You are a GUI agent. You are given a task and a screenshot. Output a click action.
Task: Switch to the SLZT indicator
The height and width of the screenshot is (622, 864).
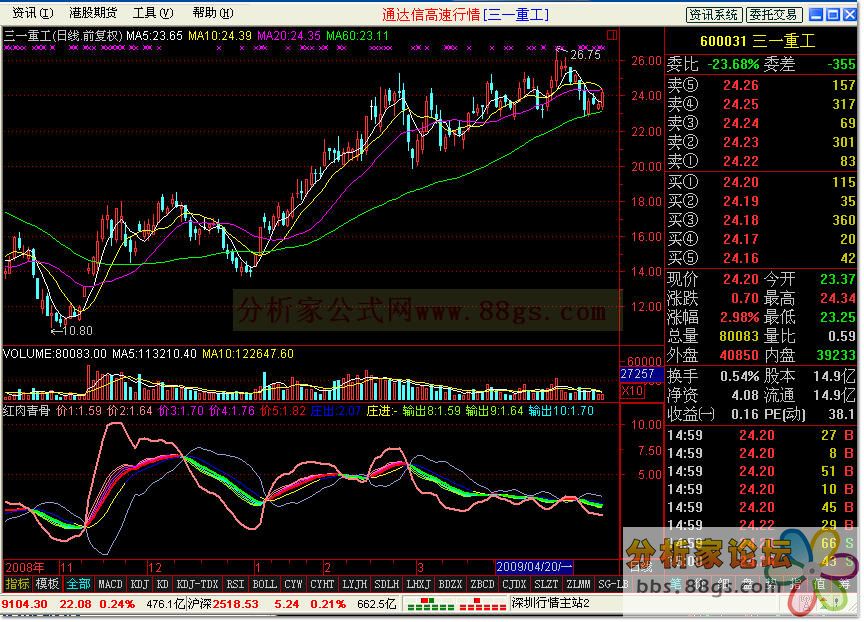pos(546,584)
